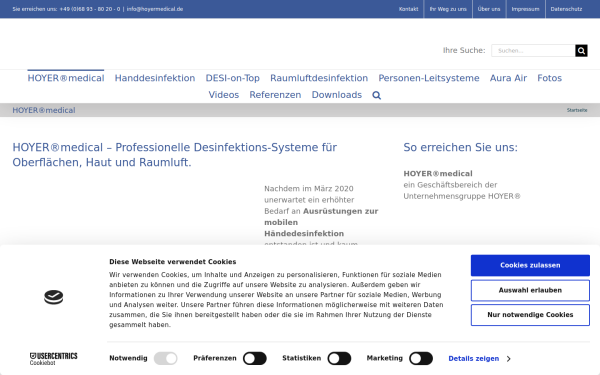Click the Cookiebot checkmark logo
The width and height of the screenshot is (600, 375).
pos(54,297)
